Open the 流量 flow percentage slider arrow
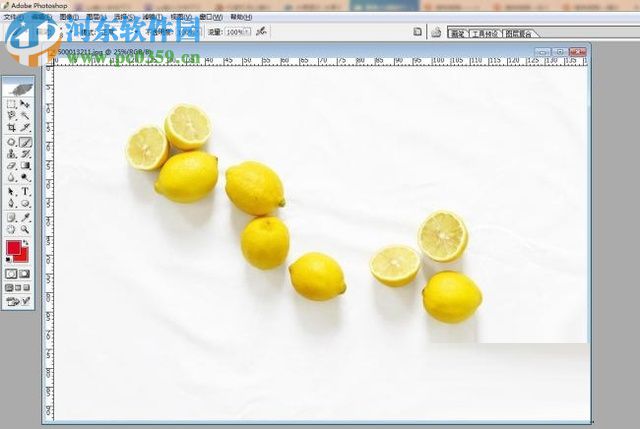This screenshot has width=640, height=429. (248, 32)
